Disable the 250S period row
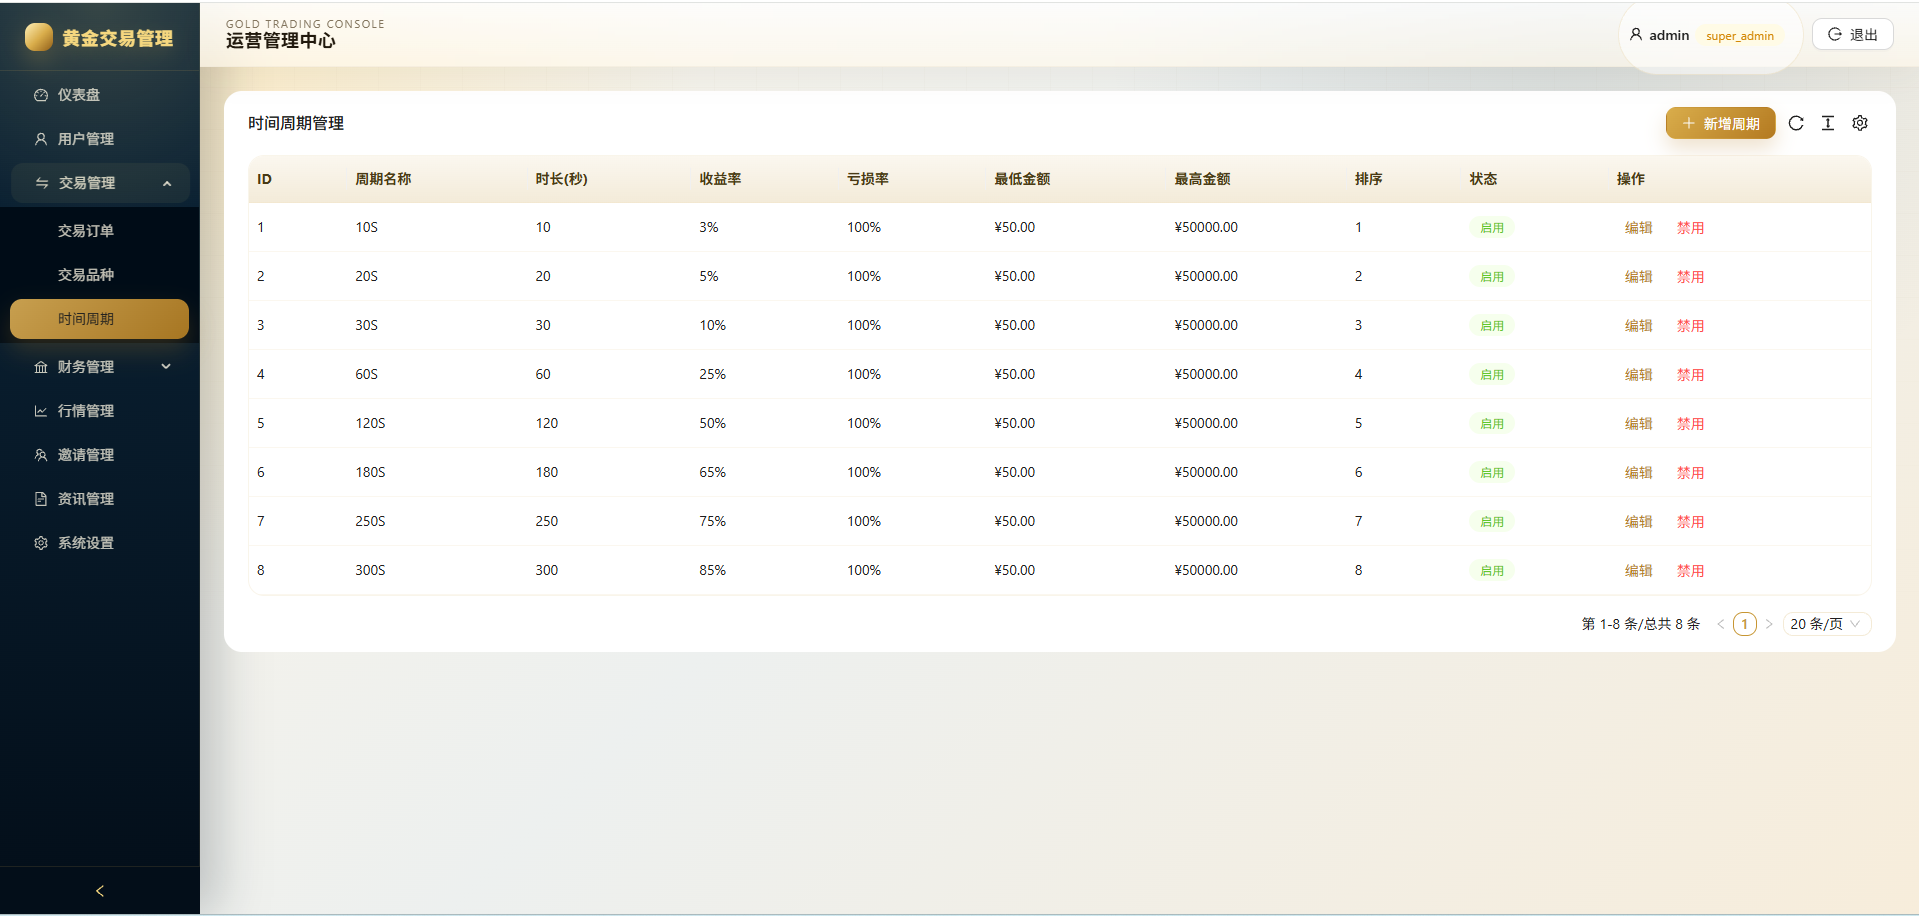The width and height of the screenshot is (1919, 916). point(1690,522)
